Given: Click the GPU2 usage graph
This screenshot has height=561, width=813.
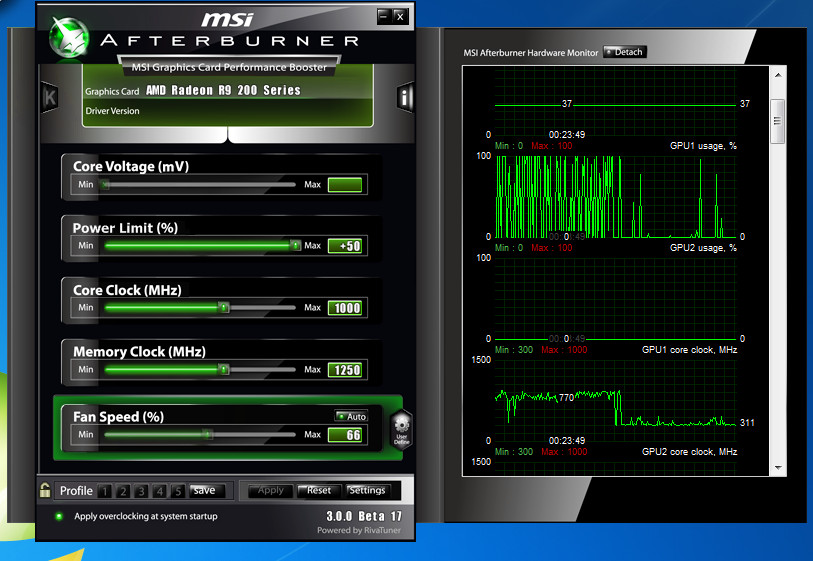Looking at the screenshot, I should 615,299.
